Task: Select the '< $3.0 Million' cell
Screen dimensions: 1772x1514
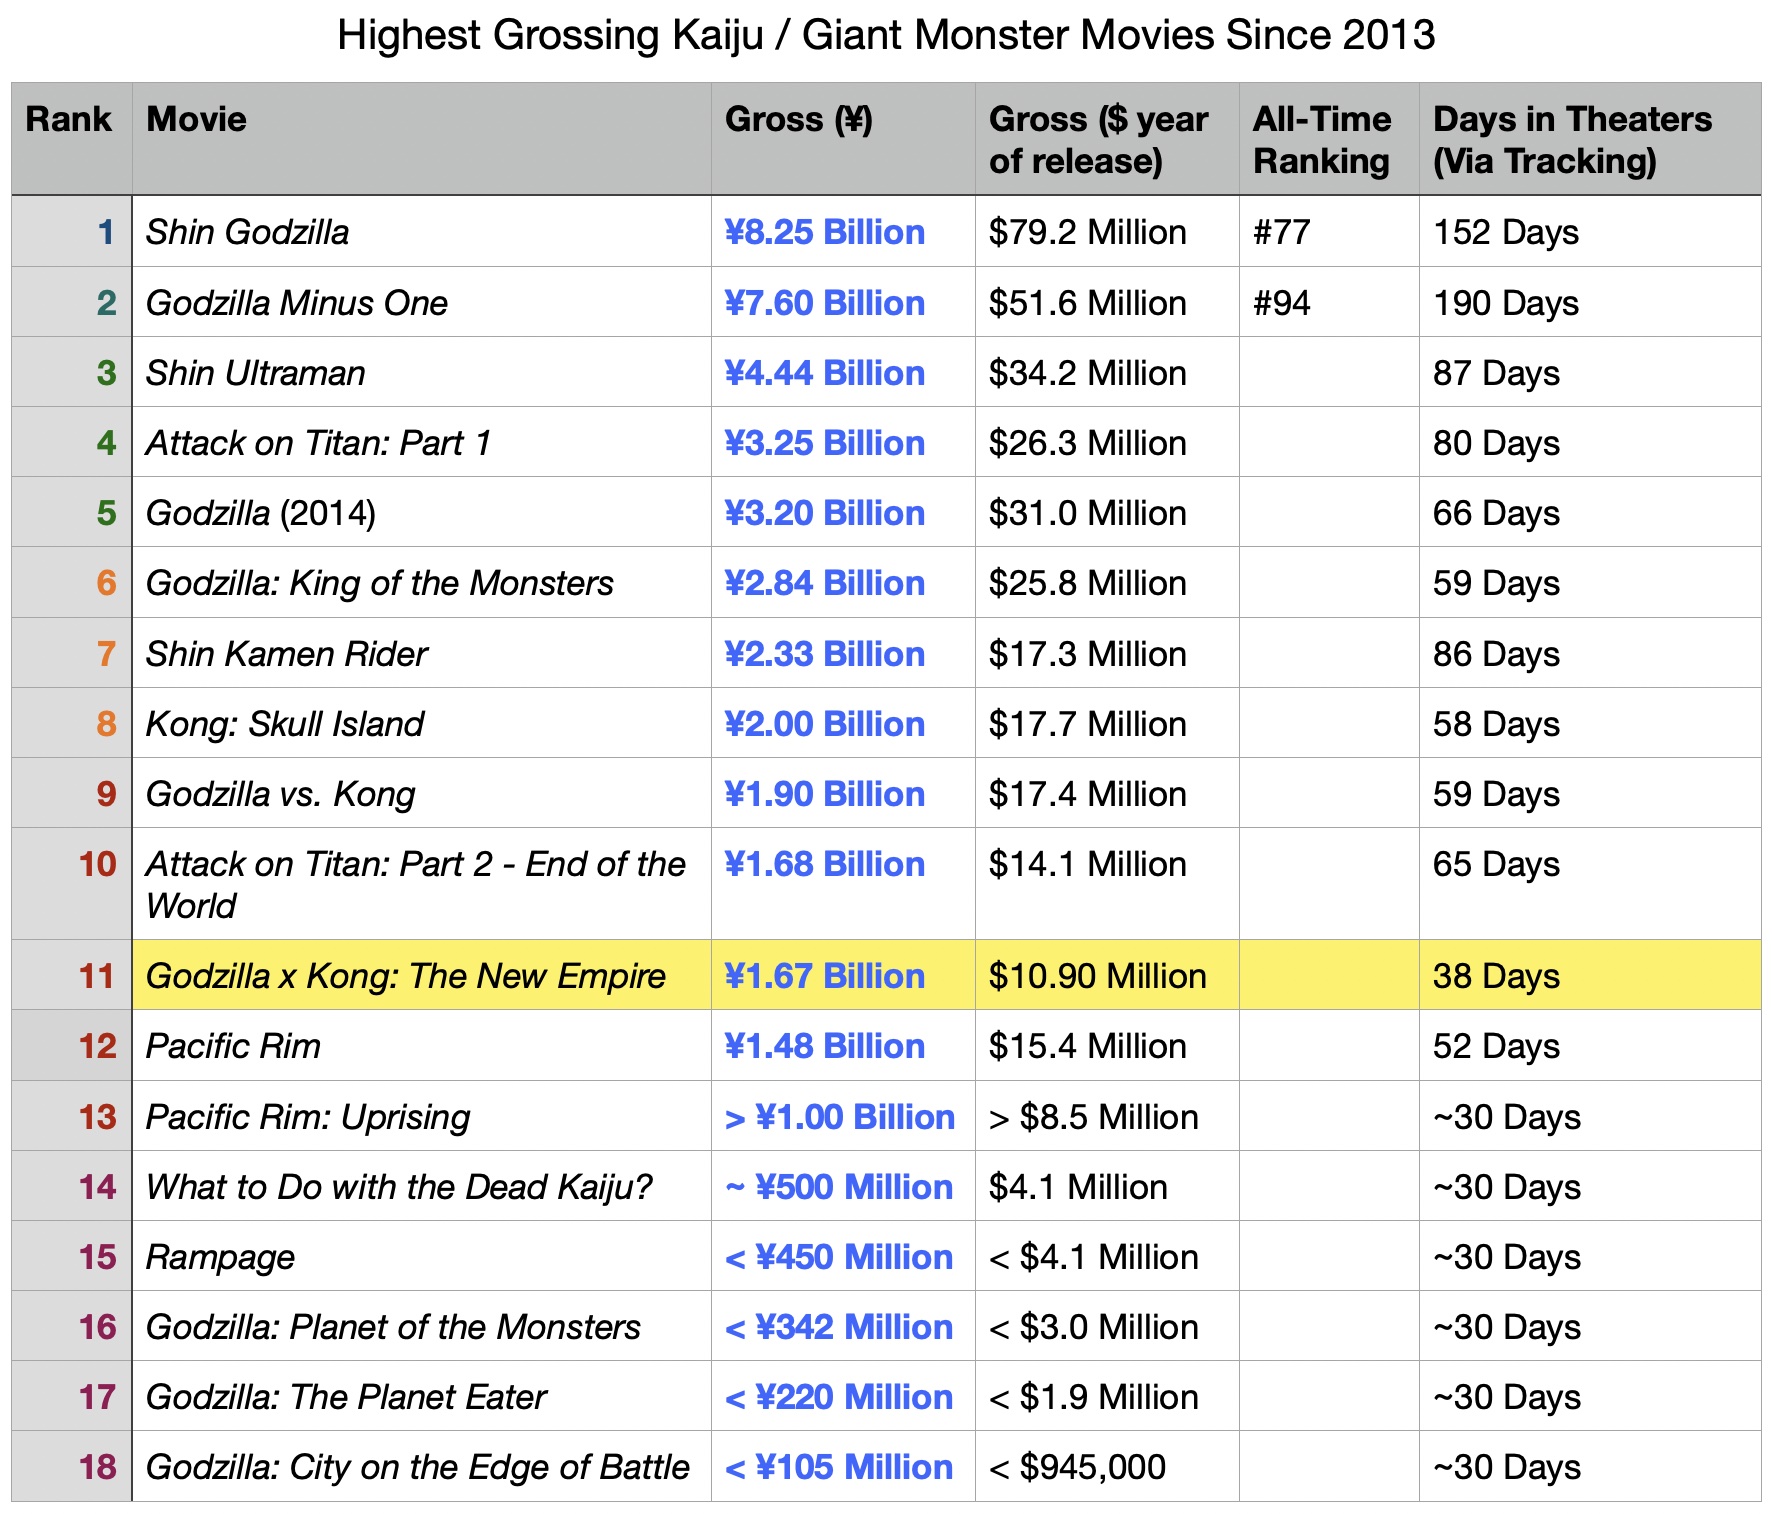Action: tap(1107, 1326)
